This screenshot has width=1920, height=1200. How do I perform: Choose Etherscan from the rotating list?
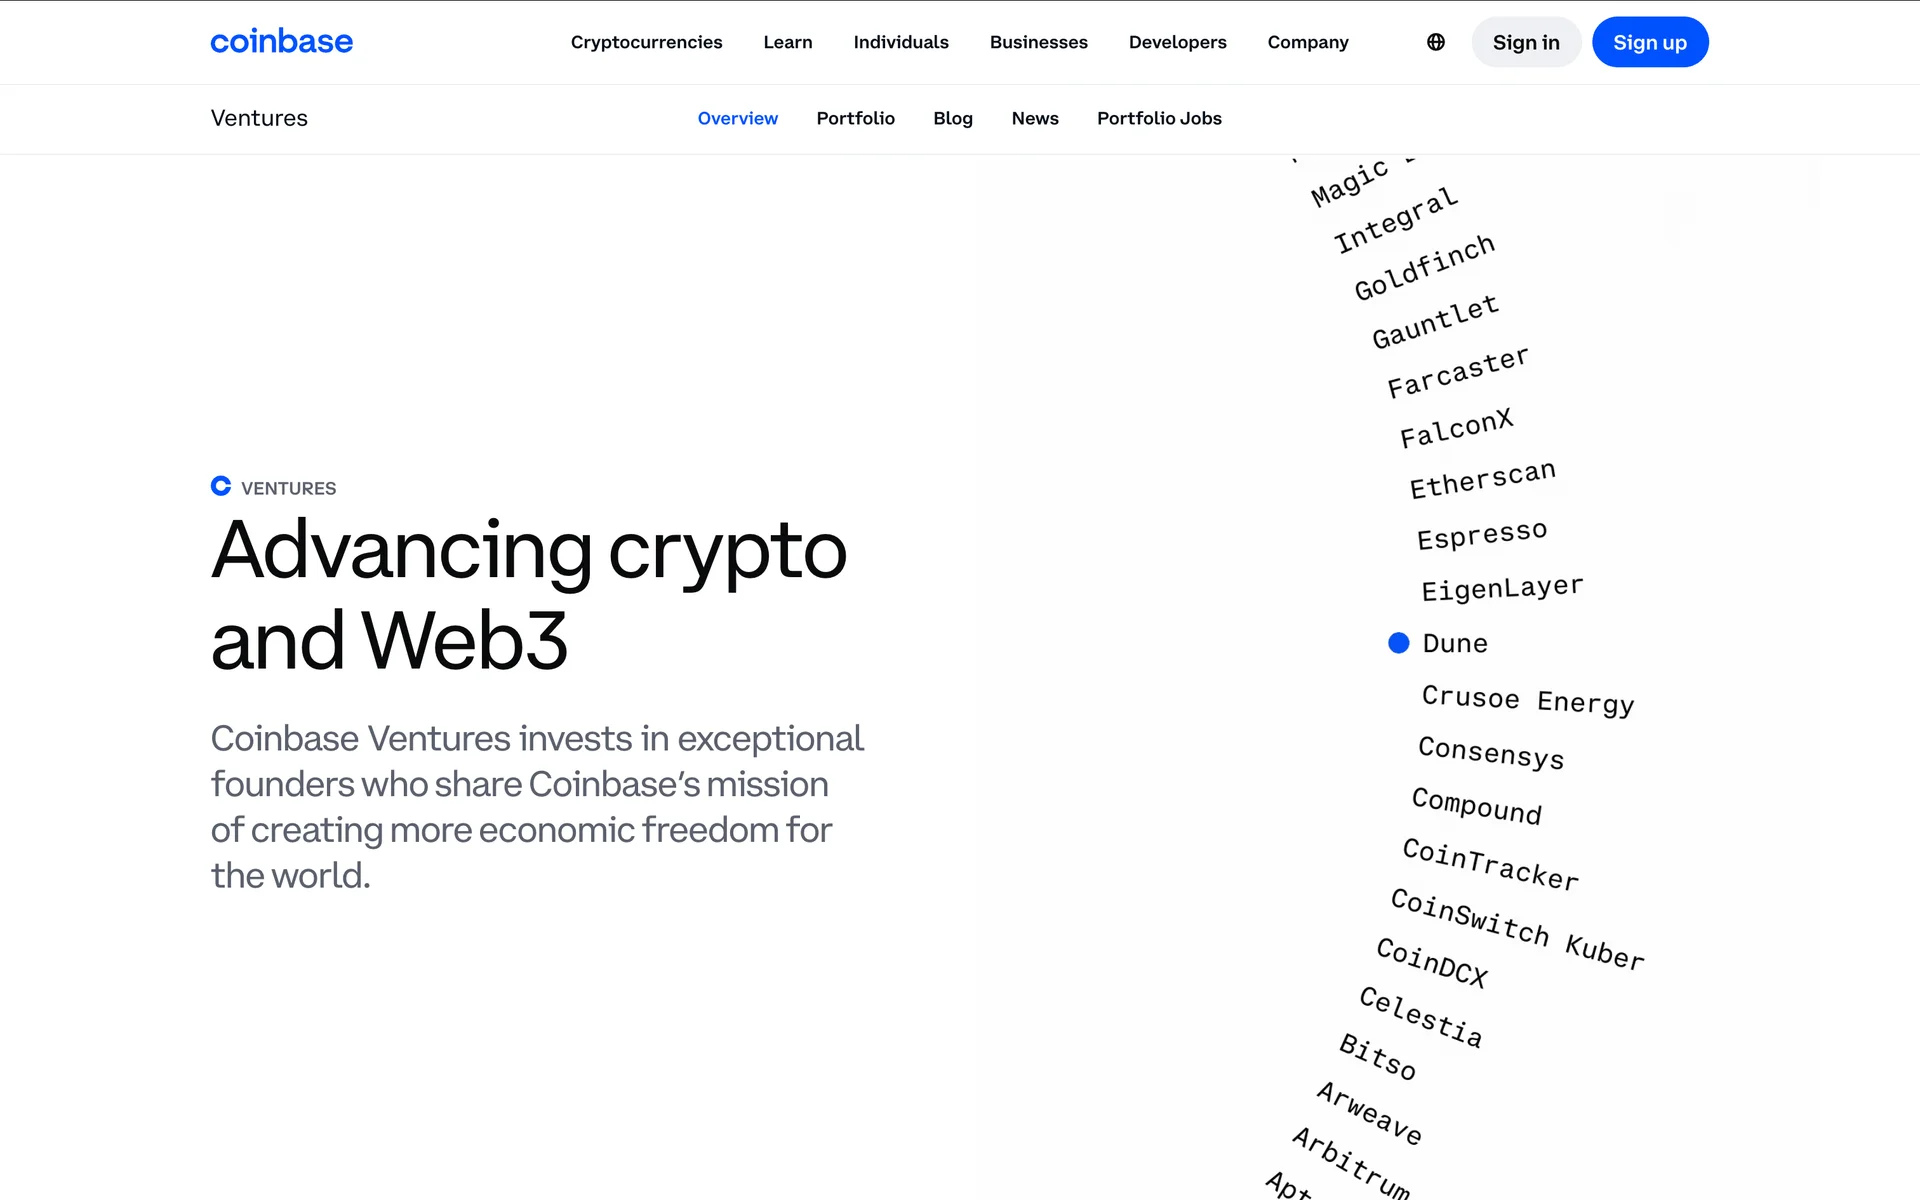point(1482,479)
